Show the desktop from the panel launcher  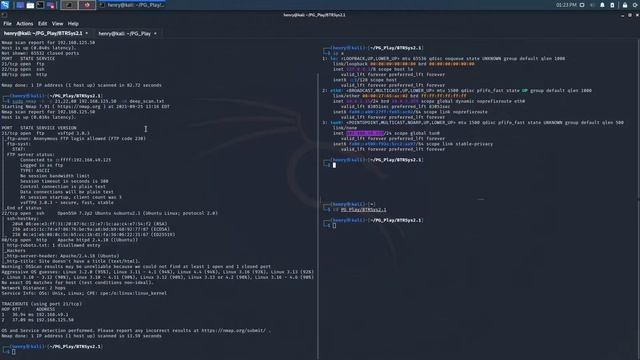coord(20,5)
